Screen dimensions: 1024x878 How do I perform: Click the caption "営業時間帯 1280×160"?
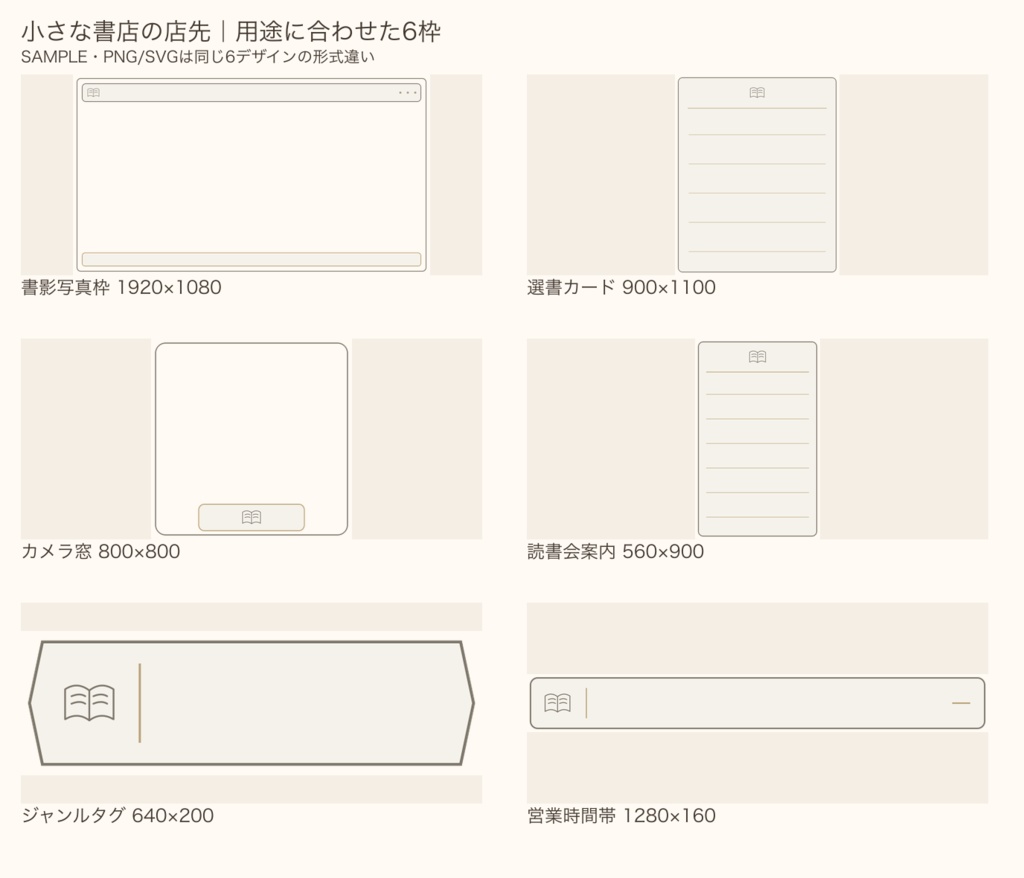pos(621,815)
